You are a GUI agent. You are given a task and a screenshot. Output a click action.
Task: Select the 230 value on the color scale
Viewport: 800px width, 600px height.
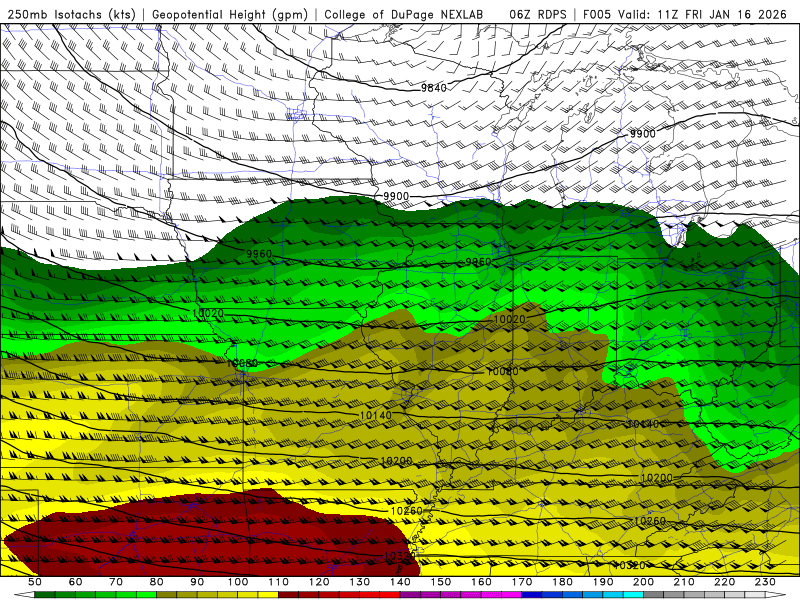pos(765,582)
